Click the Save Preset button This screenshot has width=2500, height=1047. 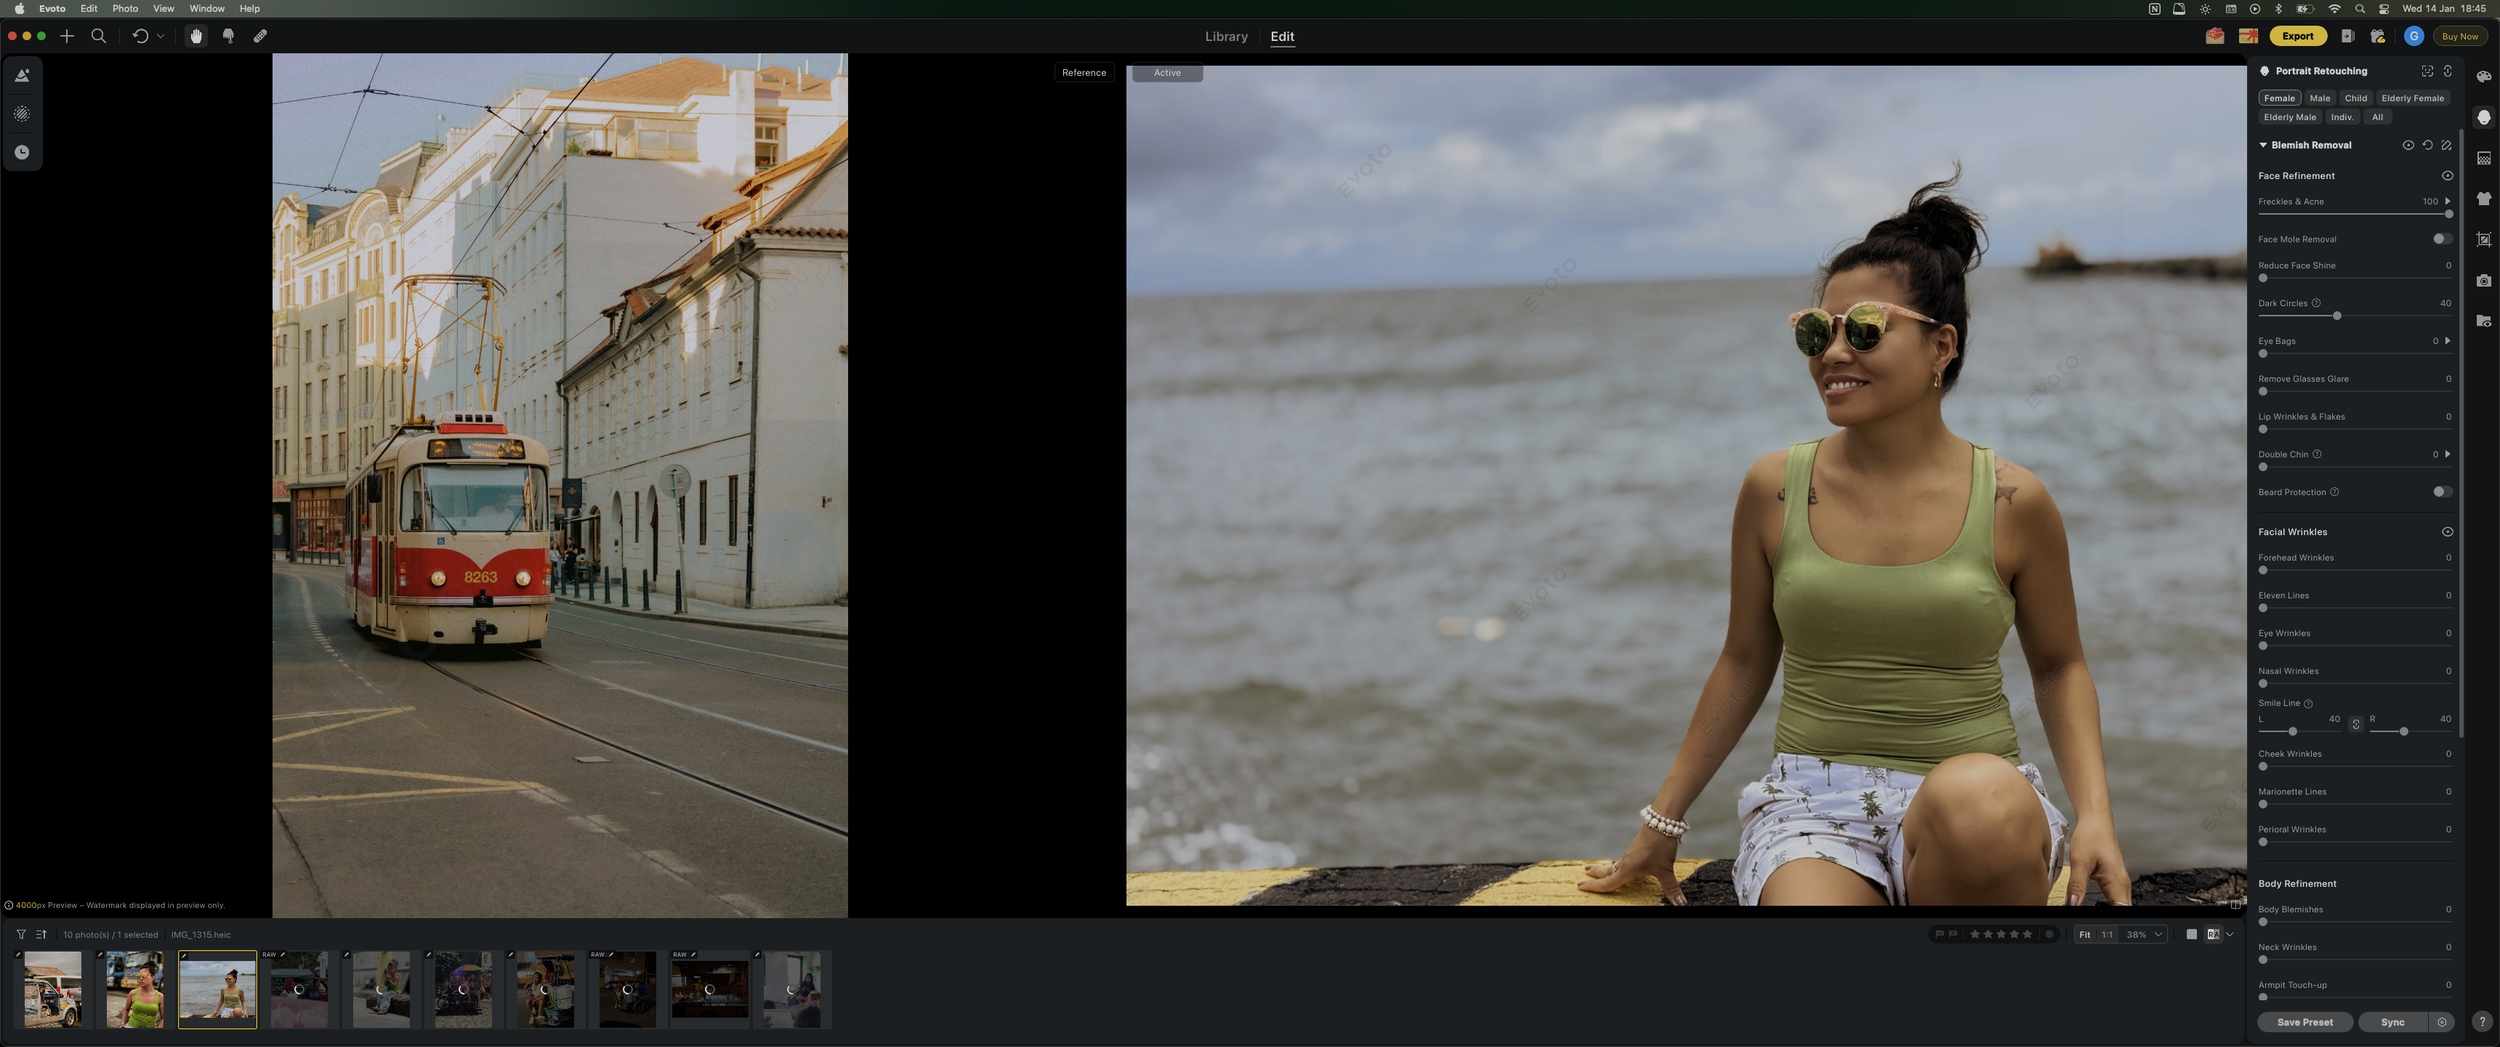click(x=2304, y=1022)
